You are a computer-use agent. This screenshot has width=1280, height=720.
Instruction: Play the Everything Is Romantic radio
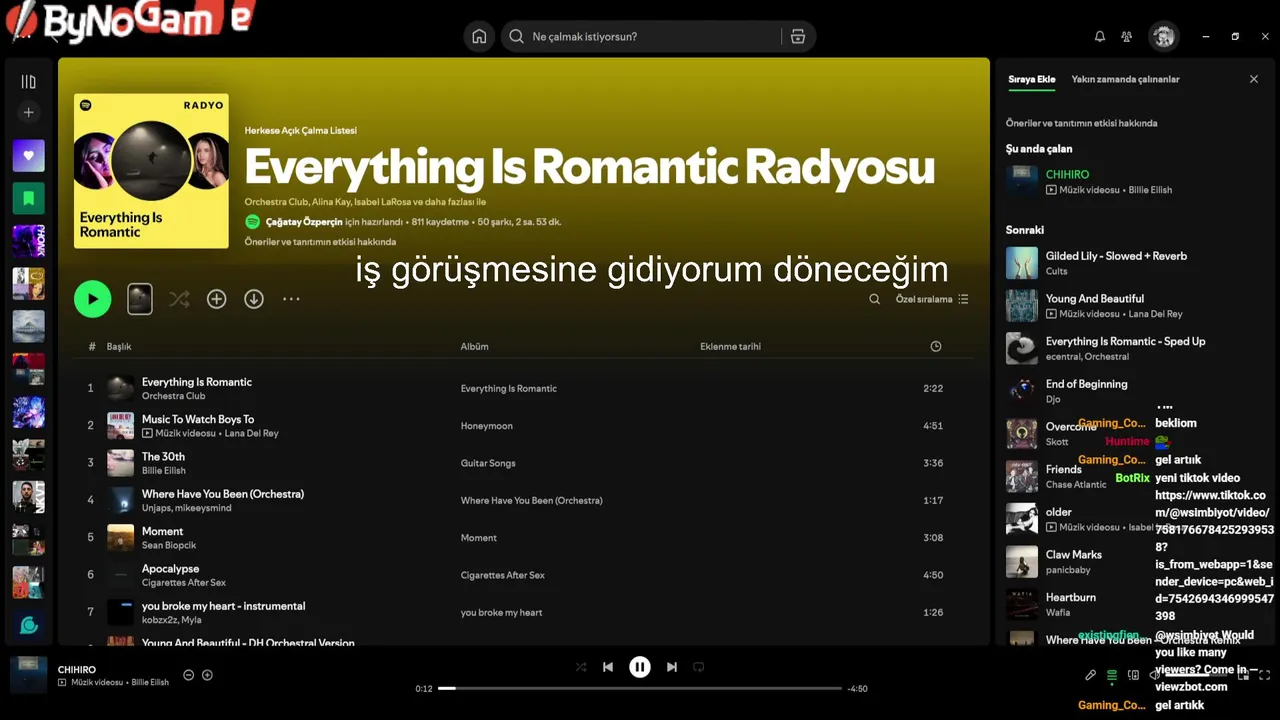coord(93,299)
